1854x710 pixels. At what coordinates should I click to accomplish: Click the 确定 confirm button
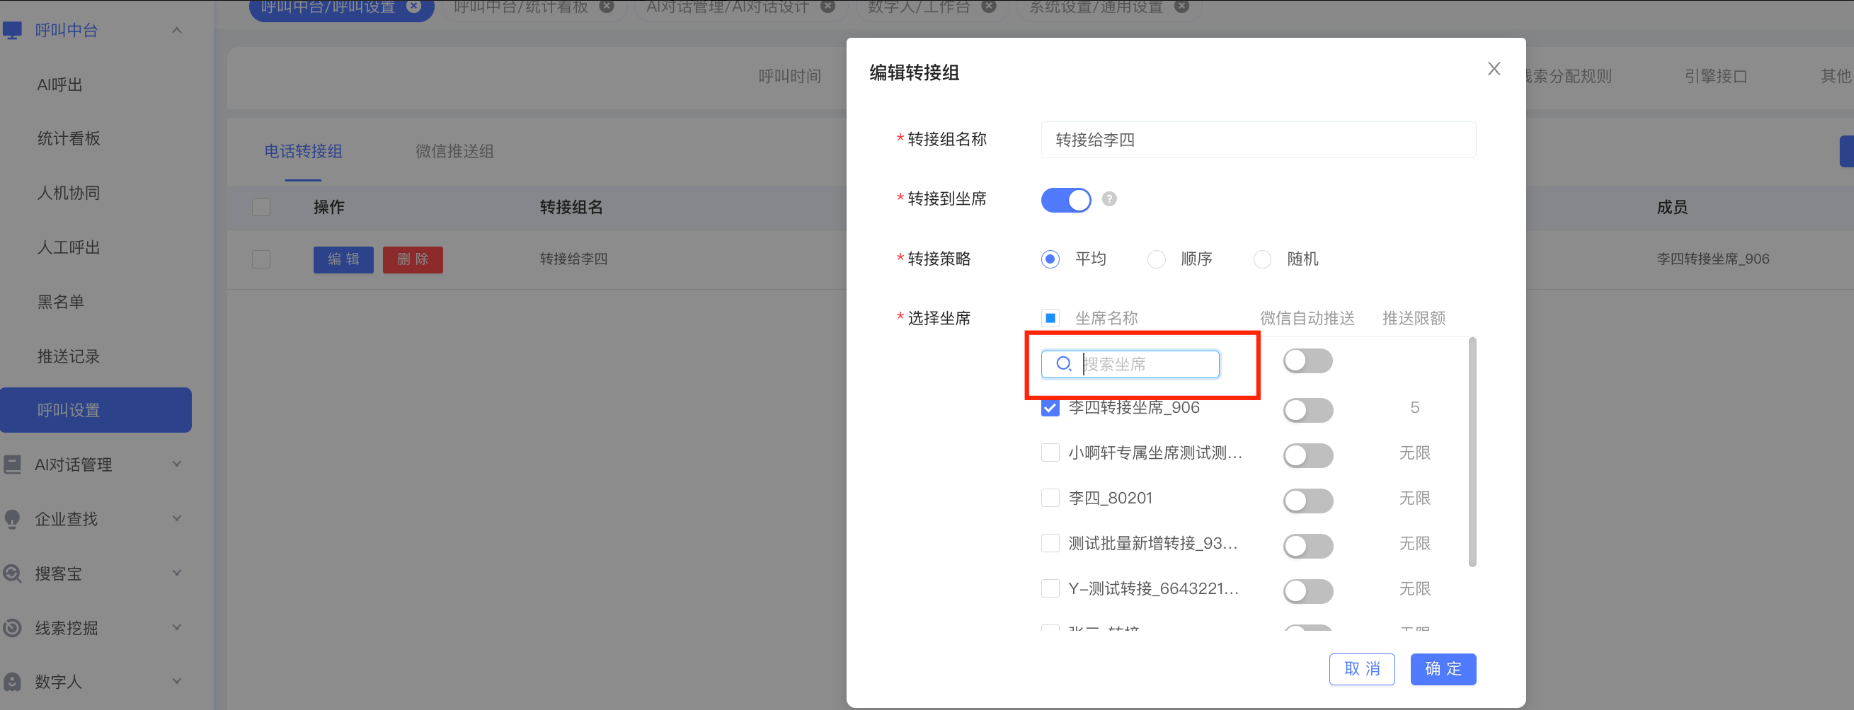[1443, 669]
